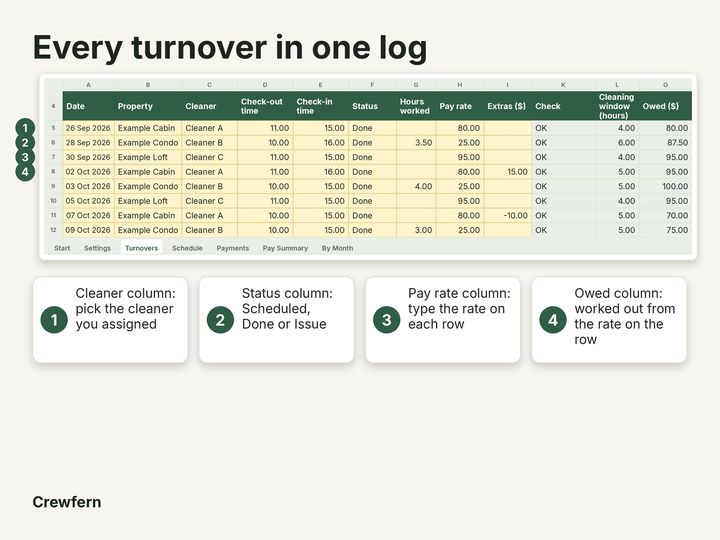Go to the Payments sheet tab

233,248
